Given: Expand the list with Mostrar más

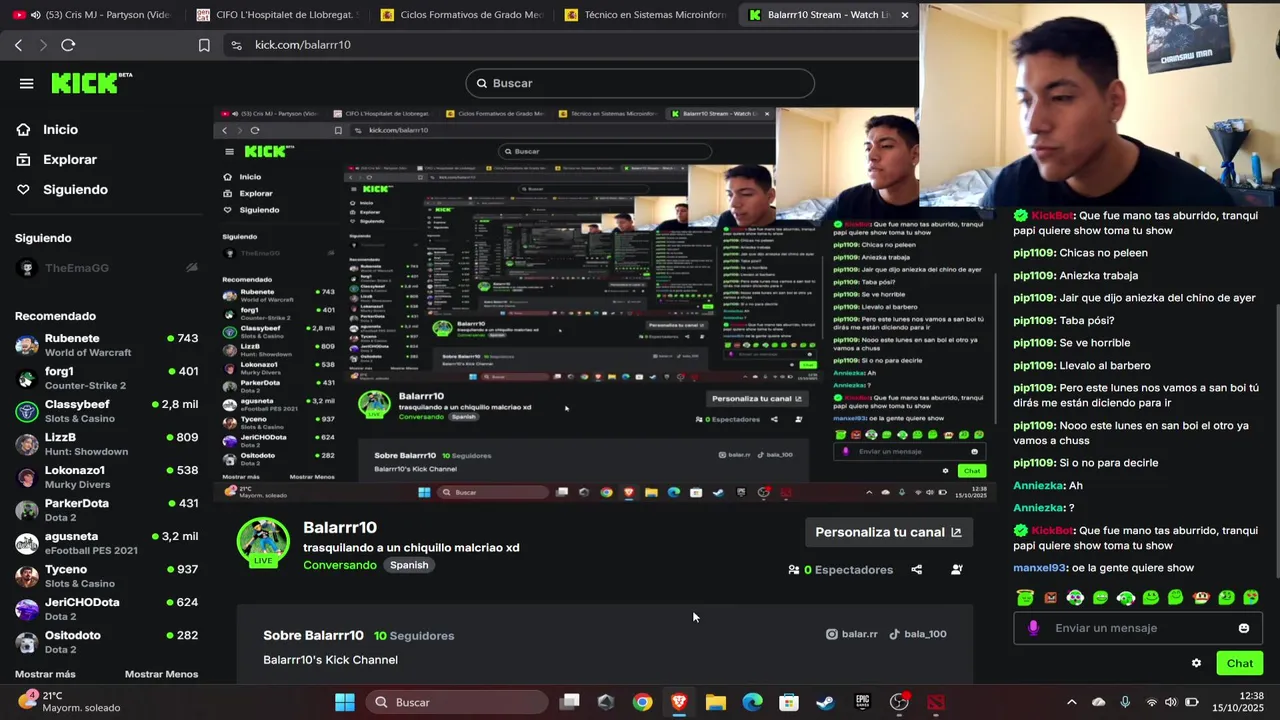Looking at the screenshot, I should 45,674.
